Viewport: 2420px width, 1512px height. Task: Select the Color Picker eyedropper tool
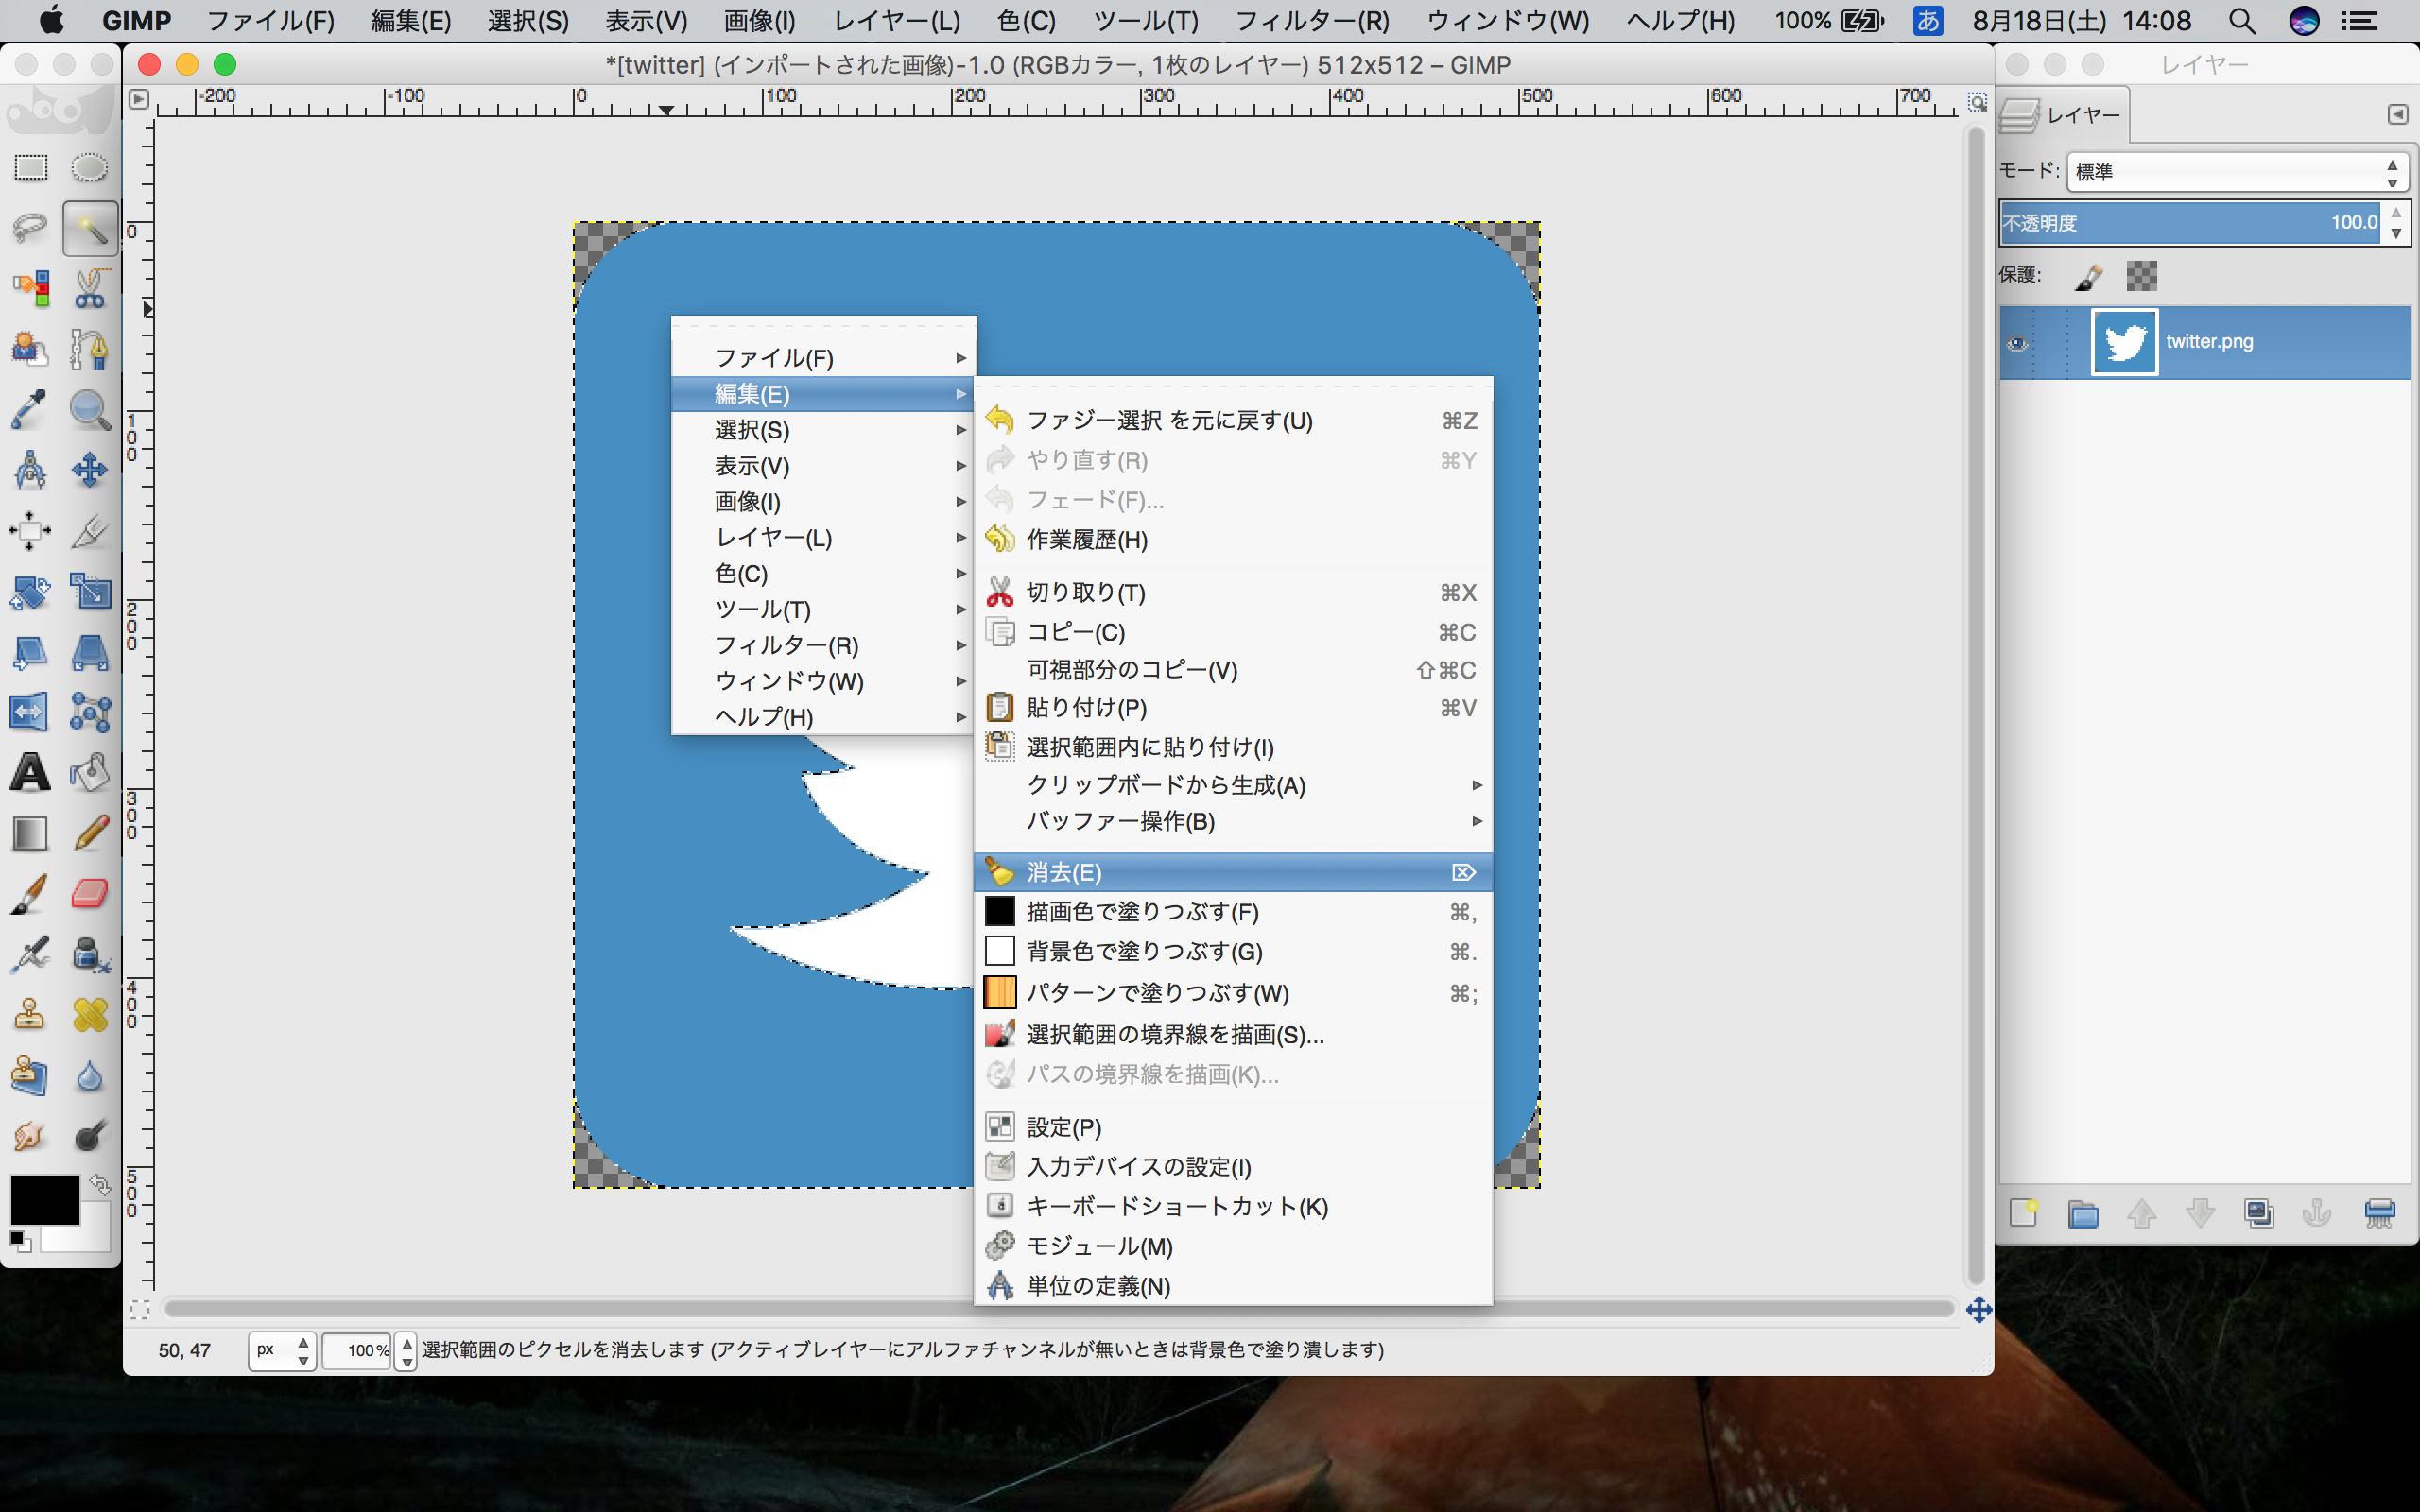(x=30, y=410)
